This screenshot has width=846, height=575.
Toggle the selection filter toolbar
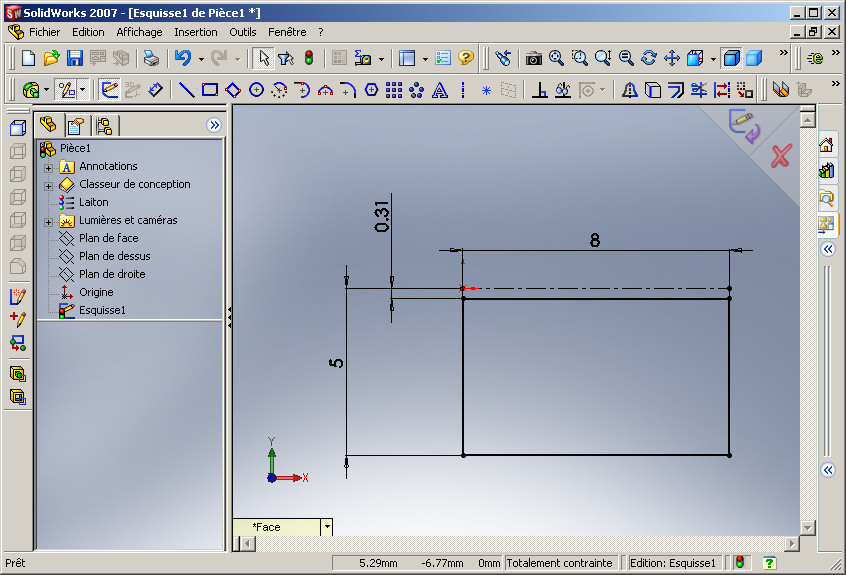pyautogui.click(x=286, y=58)
